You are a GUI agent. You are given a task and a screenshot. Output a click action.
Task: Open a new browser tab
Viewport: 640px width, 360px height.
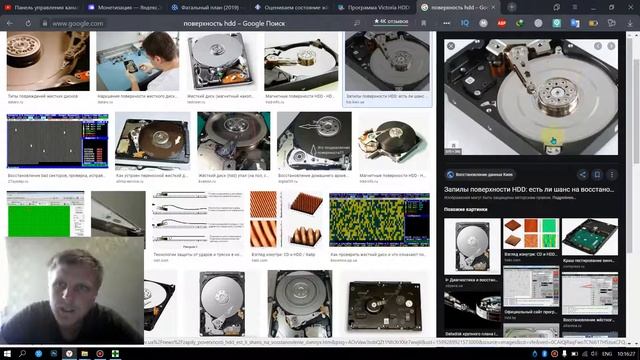511,7
